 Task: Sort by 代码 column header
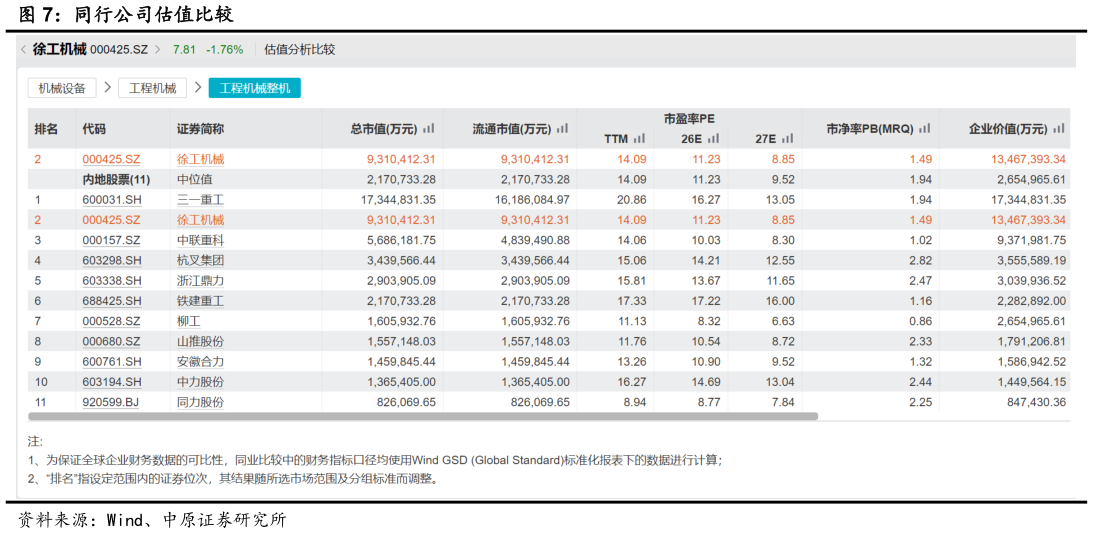click(x=94, y=129)
